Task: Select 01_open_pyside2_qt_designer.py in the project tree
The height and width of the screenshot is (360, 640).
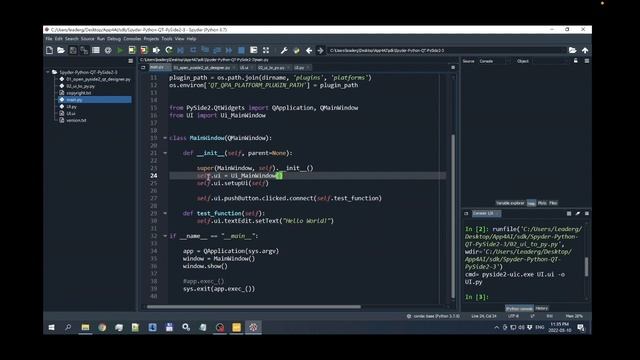Action: click(x=98, y=79)
